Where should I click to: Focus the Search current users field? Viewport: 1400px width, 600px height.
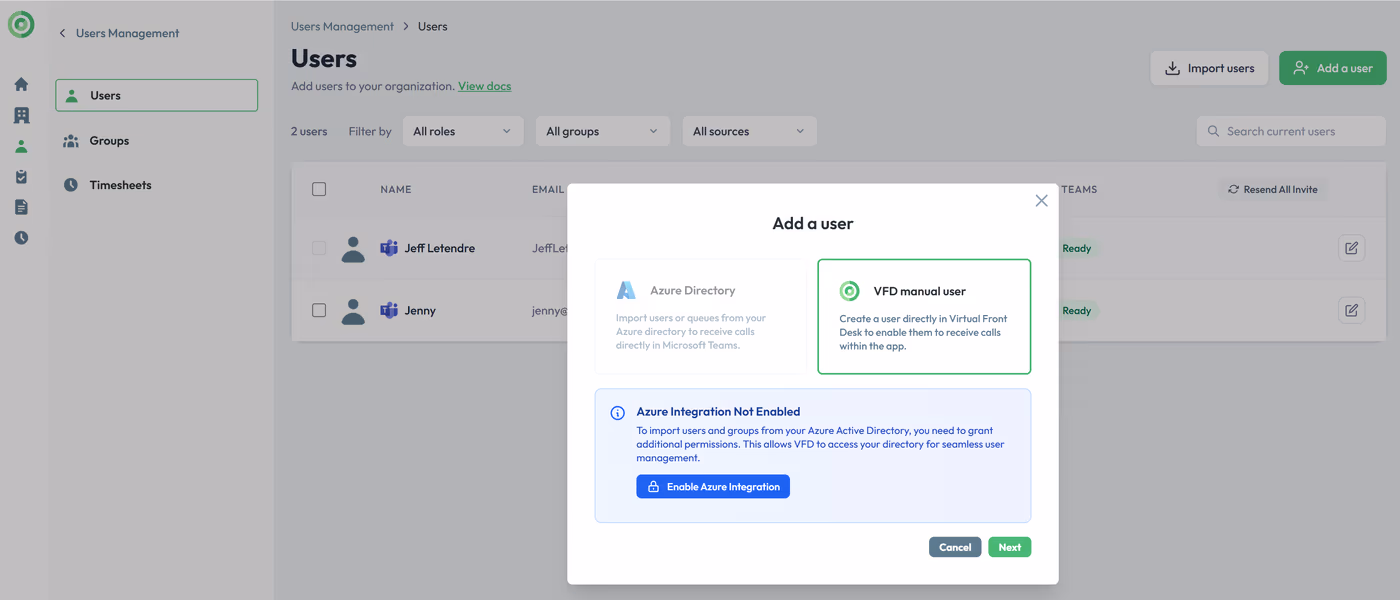[x=1291, y=131]
